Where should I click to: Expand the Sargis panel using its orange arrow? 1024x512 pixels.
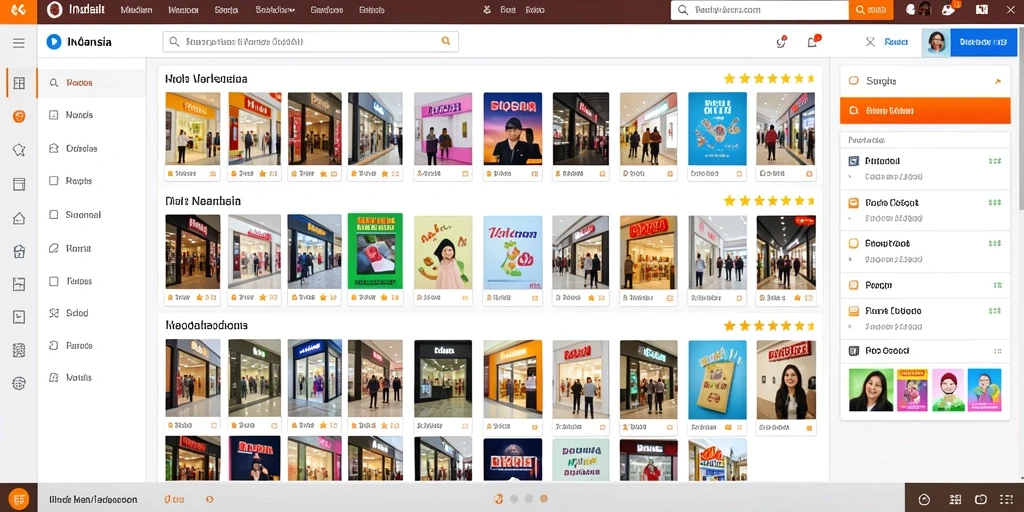tap(997, 82)
